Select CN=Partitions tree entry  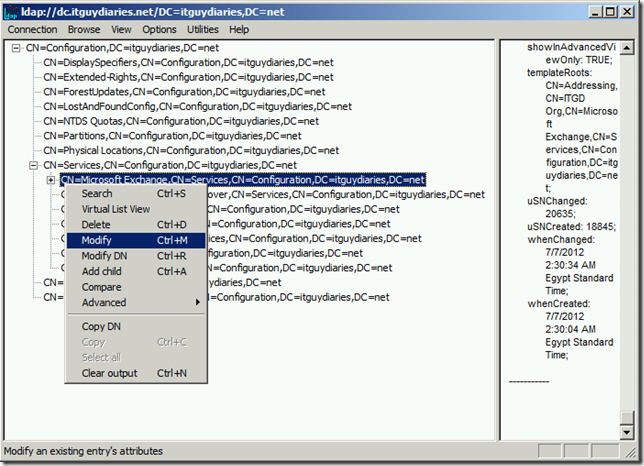[x=172, y=136]
